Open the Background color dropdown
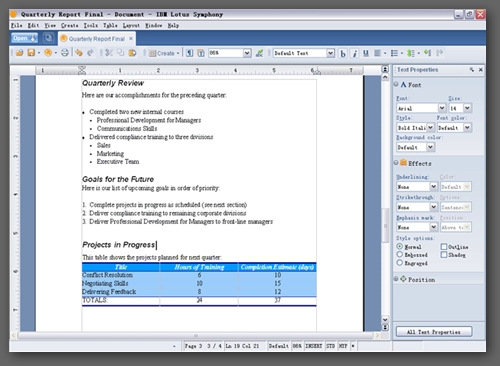 point(430,147)
